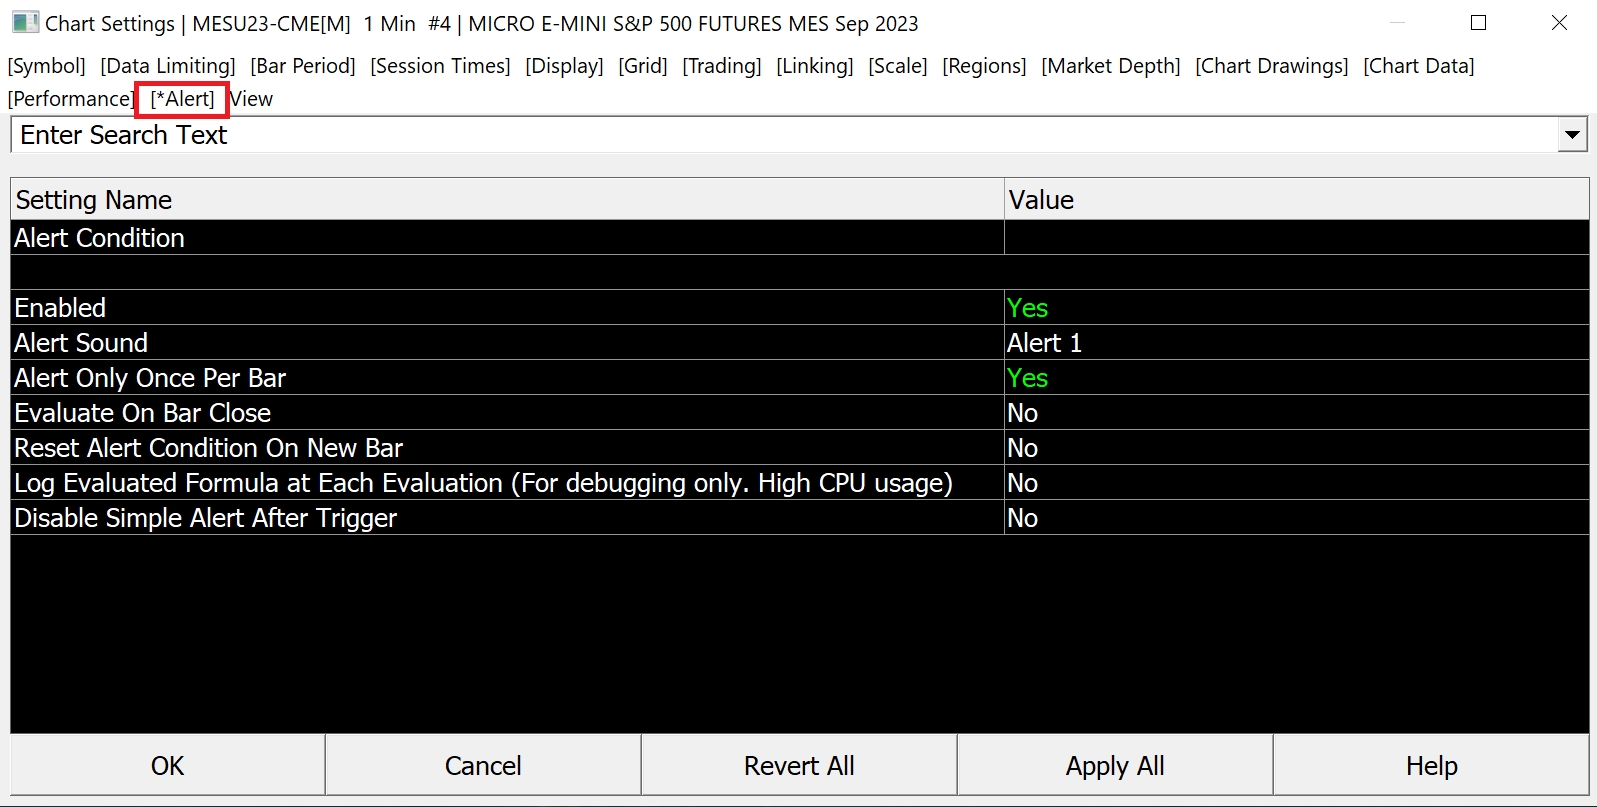Open the Session Times tab

440,66
